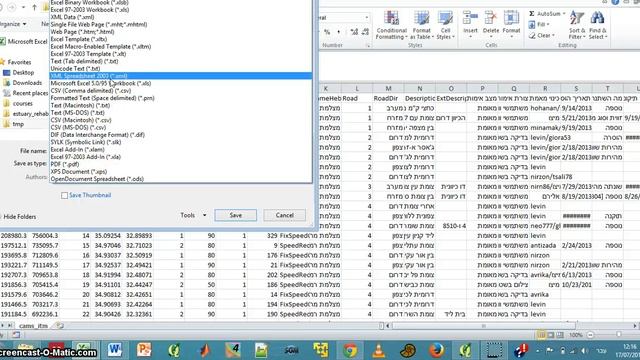Click the Desktop favorite in the dialog
The width and height of the screenshot is (640, 360).
[x=23, y=73]
